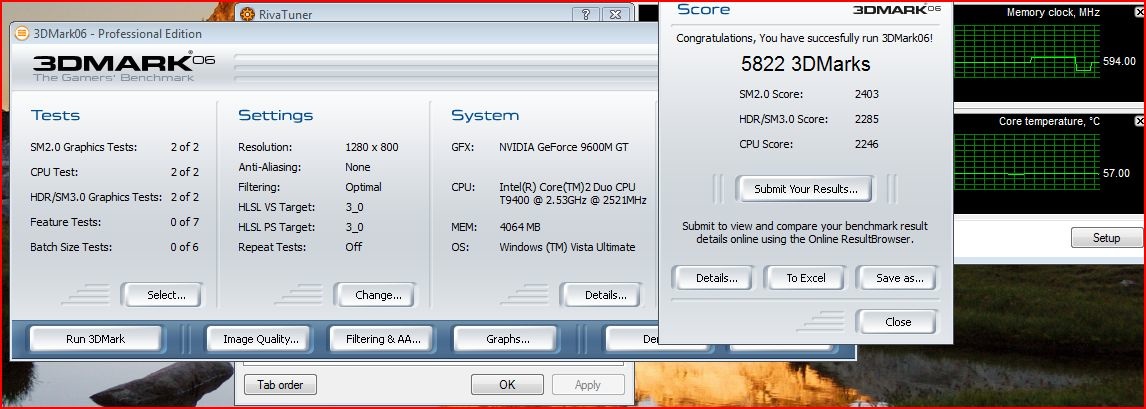Image resolution: width=1146 pixels, height=409 pixels.
Task: Select HDR/SM3.0 Score value 2285
Action: (866, 118)
